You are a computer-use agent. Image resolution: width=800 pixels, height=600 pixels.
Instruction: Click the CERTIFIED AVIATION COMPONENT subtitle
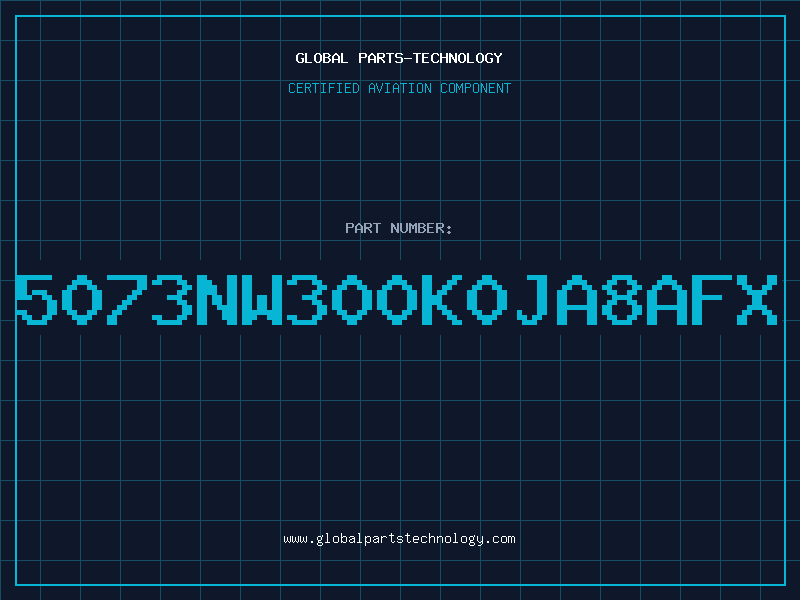[399, 88]
